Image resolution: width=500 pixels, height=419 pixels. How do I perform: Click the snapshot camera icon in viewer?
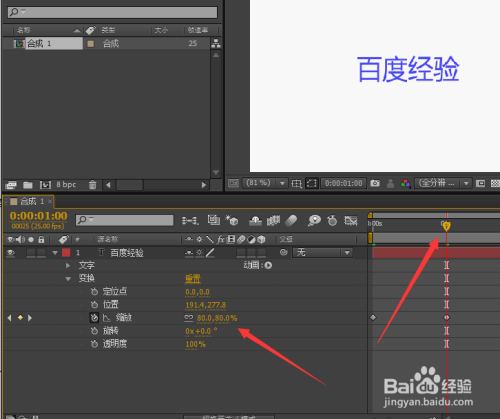coord(375,183)
